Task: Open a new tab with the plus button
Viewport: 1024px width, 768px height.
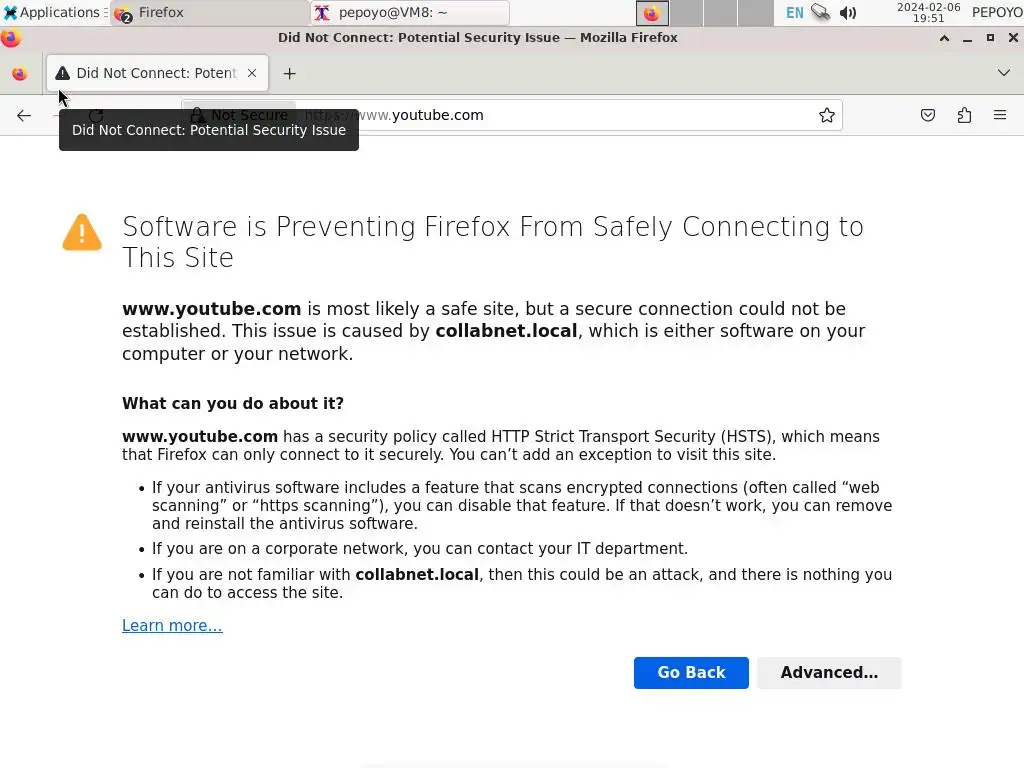Action: point(290,73)
